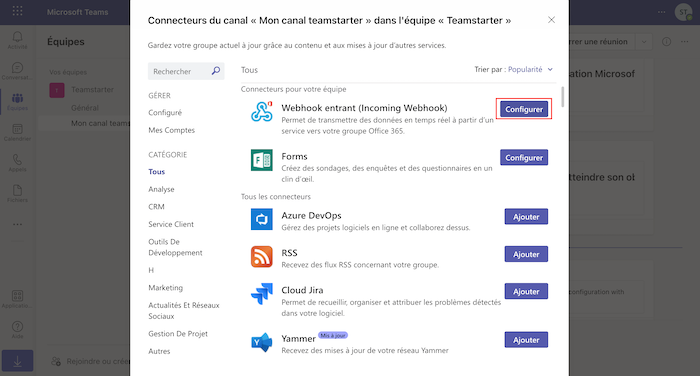Click the Cloud Jira connector icon
This screenshot has width=700, height=376.
tap(262, 294)
